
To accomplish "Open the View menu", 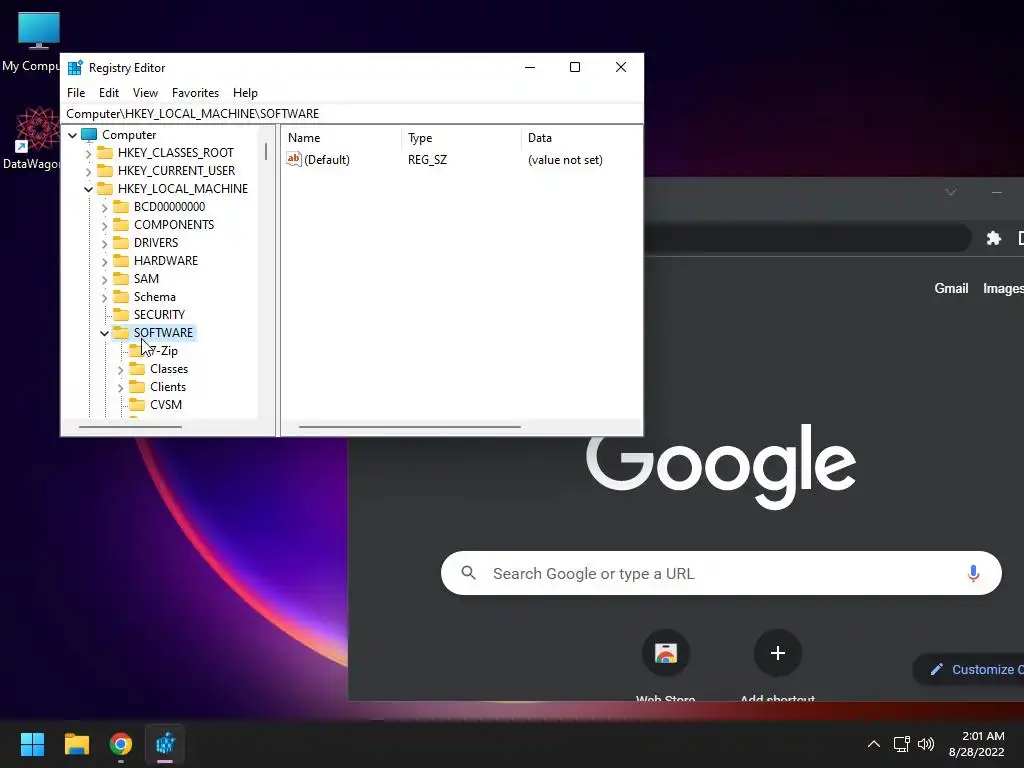I will click(145, 93).
